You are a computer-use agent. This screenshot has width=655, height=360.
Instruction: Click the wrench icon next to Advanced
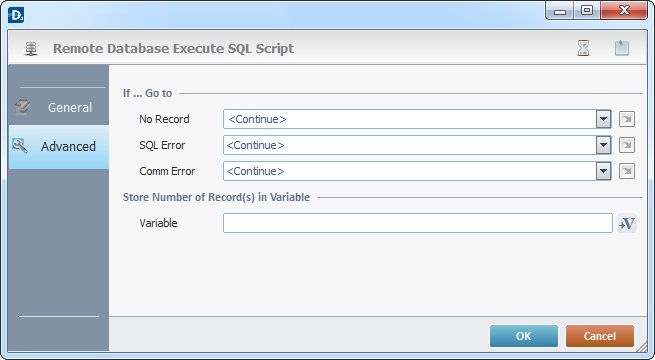20,146
